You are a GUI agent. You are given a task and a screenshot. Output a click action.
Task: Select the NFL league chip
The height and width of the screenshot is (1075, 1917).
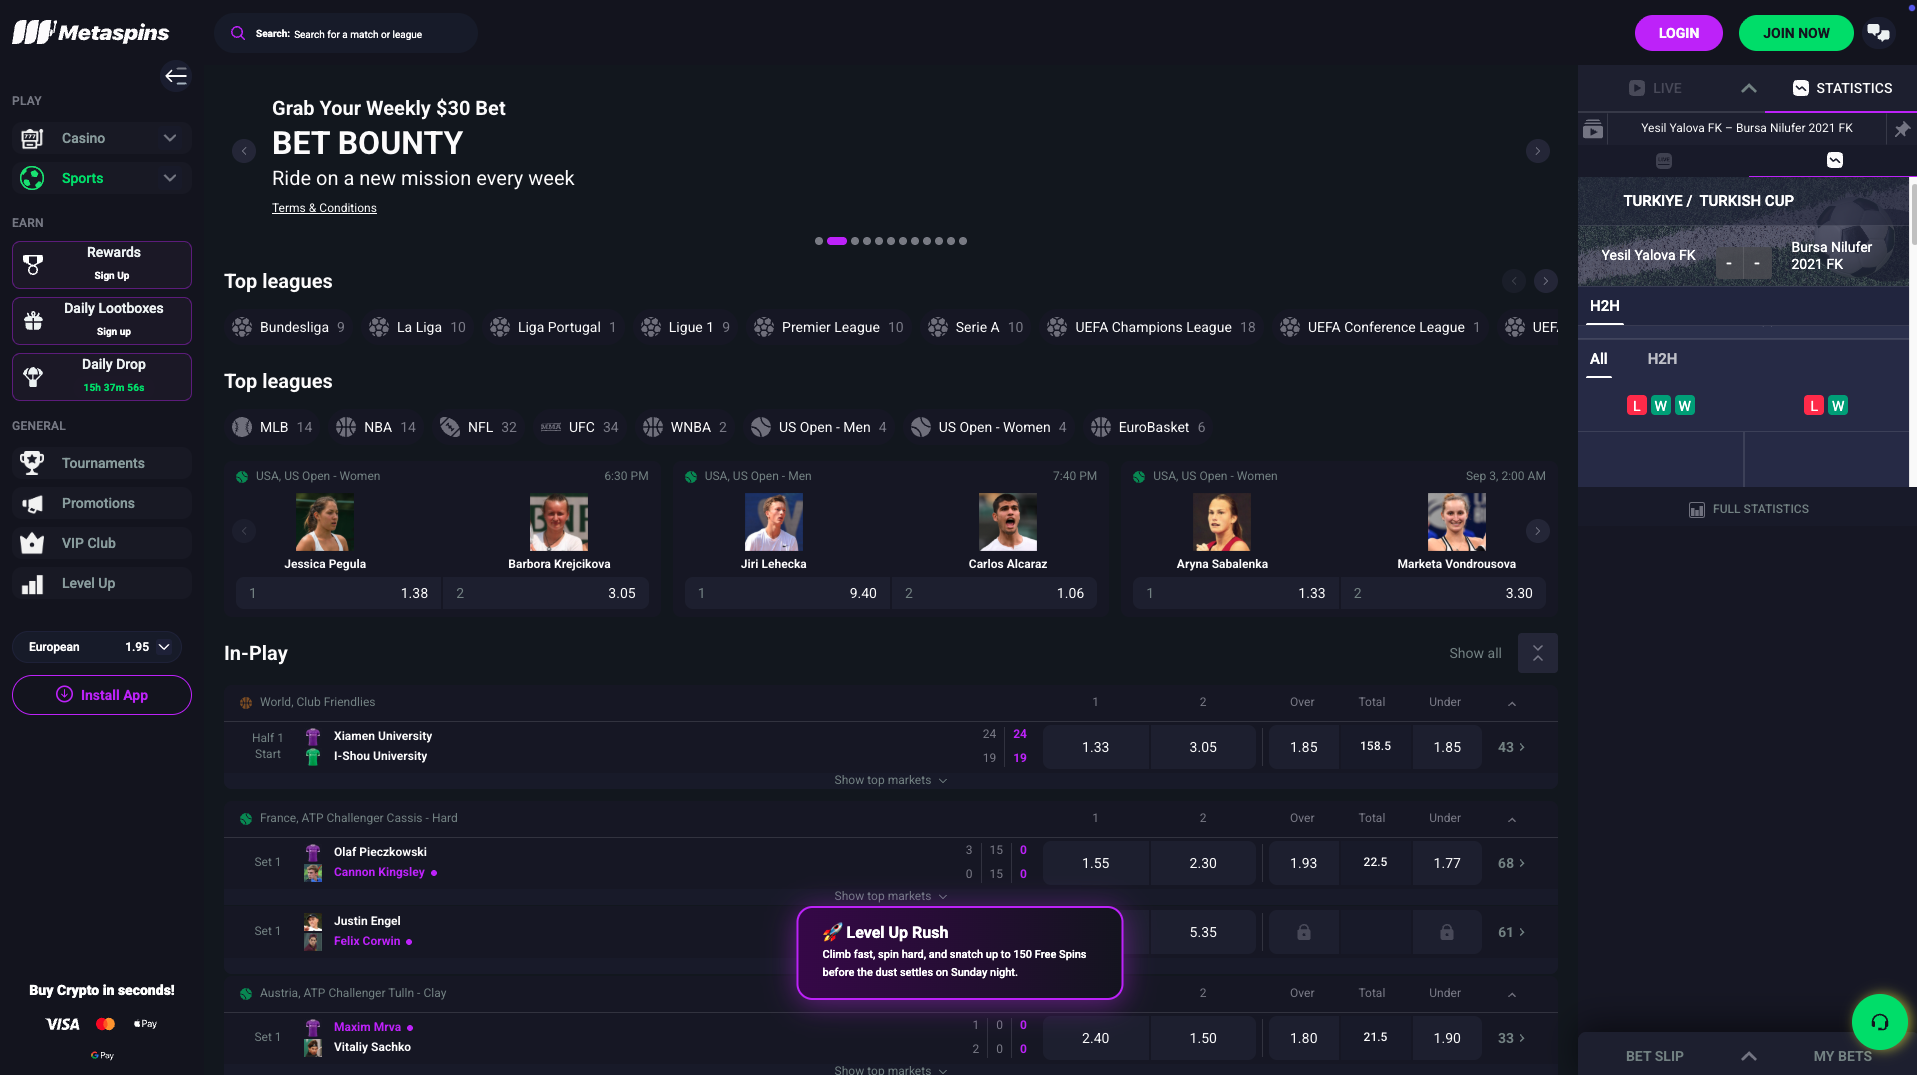(x=479, y=427)
